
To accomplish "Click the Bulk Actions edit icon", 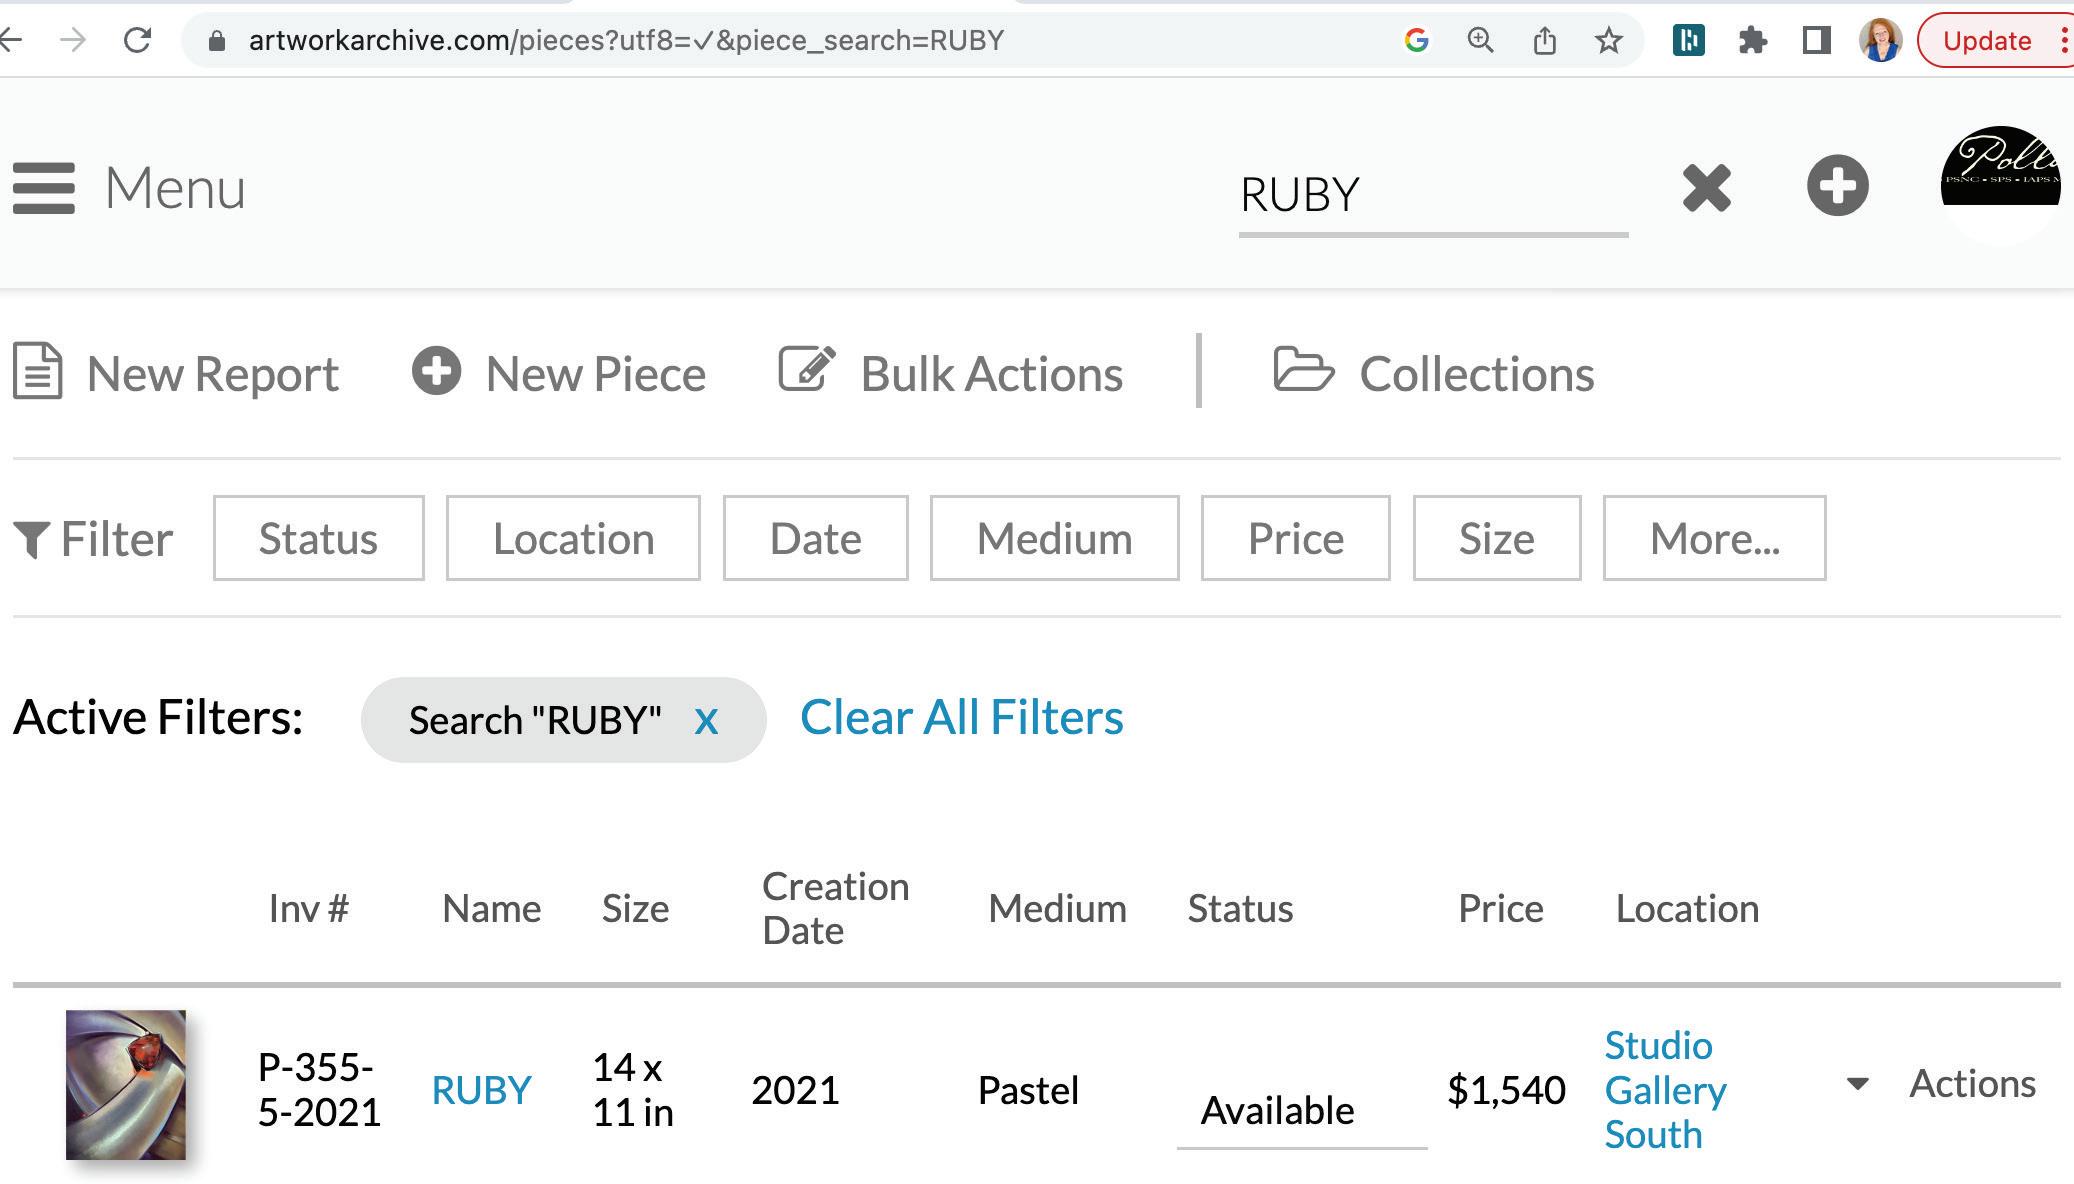I will (x=806, y=370).
